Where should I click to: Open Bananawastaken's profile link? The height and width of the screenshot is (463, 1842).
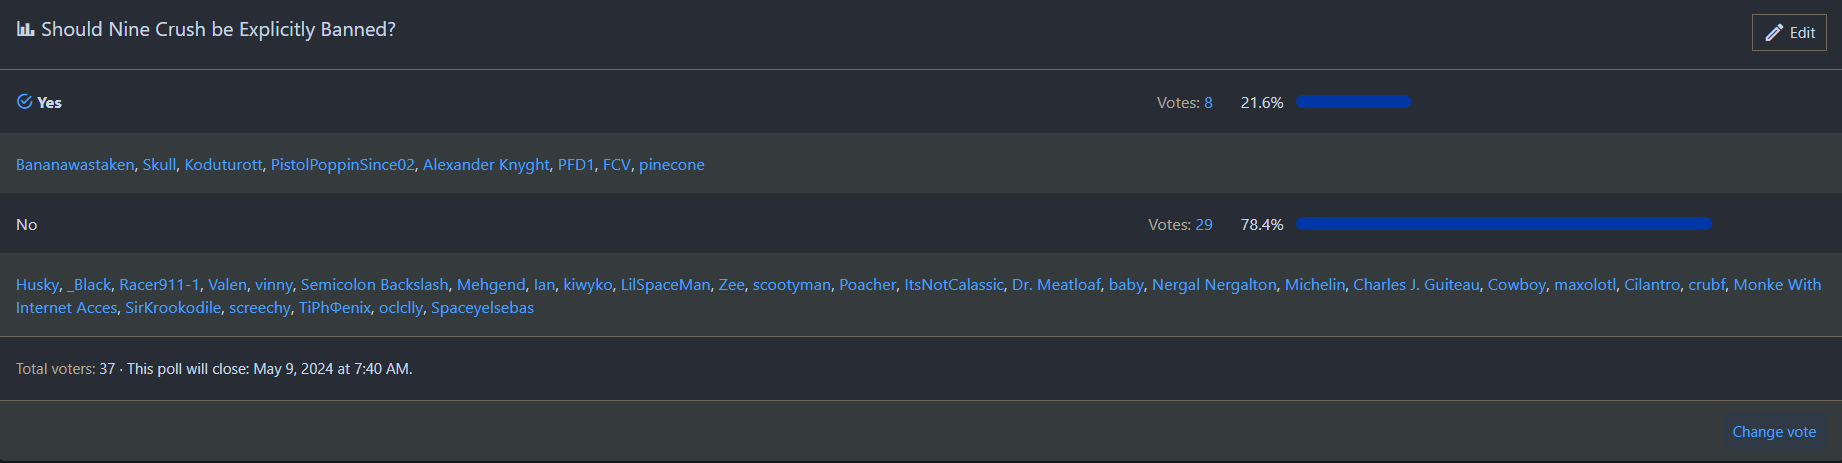coord(75,165)
